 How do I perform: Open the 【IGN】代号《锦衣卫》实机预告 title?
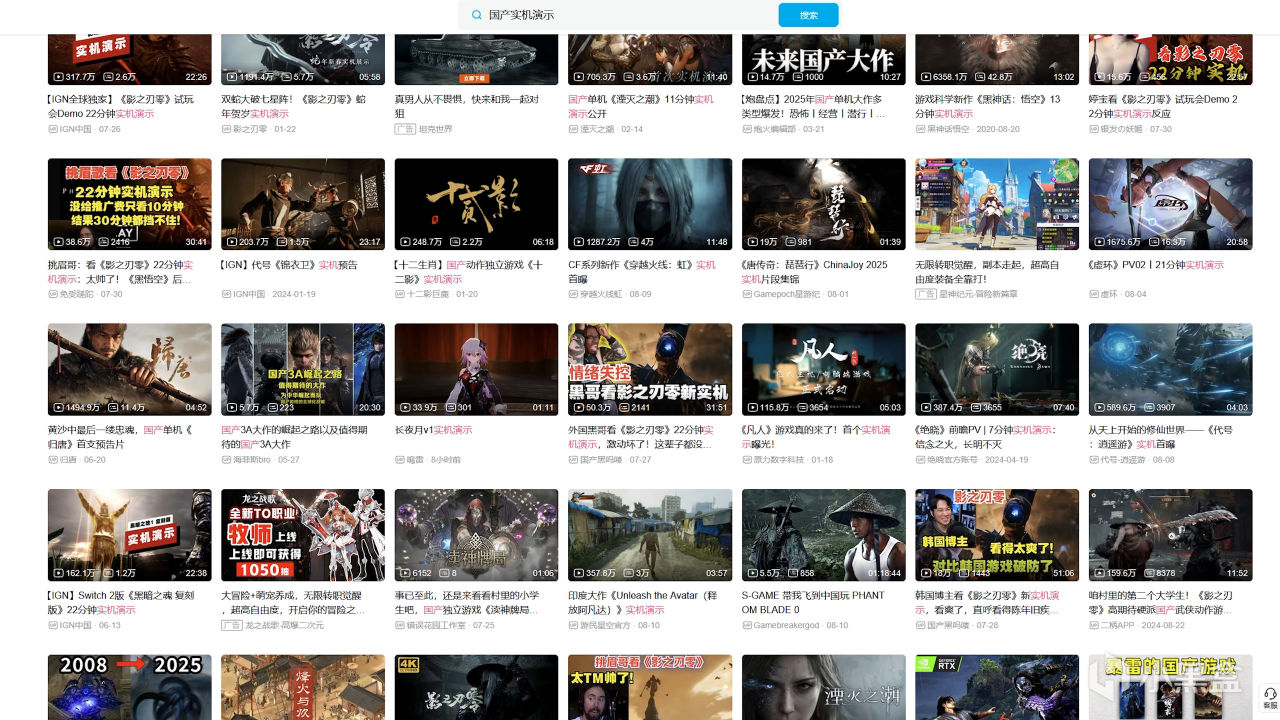[289, 265]
